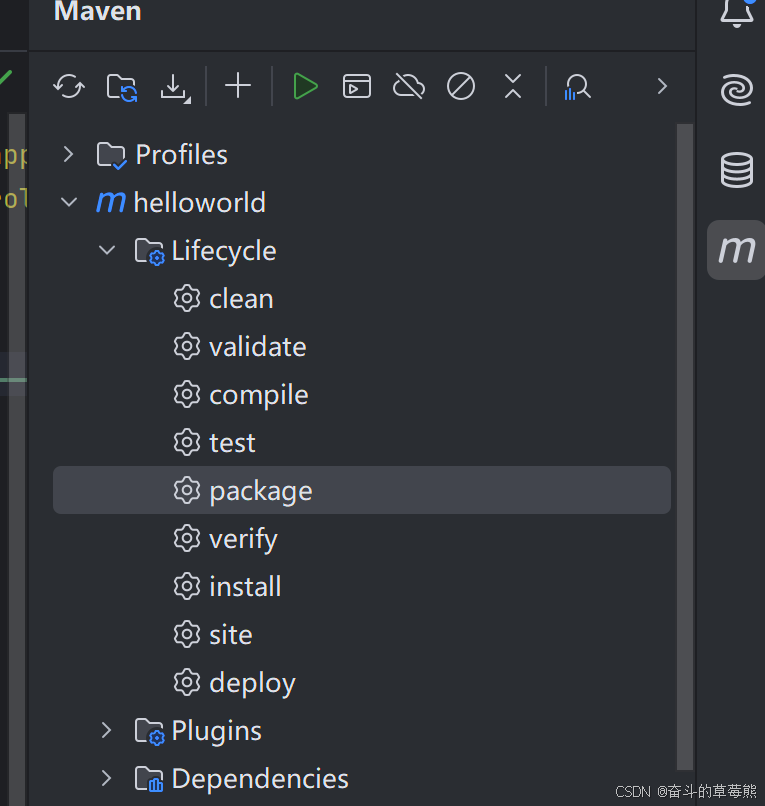765x806 pixels.
Task: Click the Maven tool window m icon in the sidebar
Action: (737, 250)
